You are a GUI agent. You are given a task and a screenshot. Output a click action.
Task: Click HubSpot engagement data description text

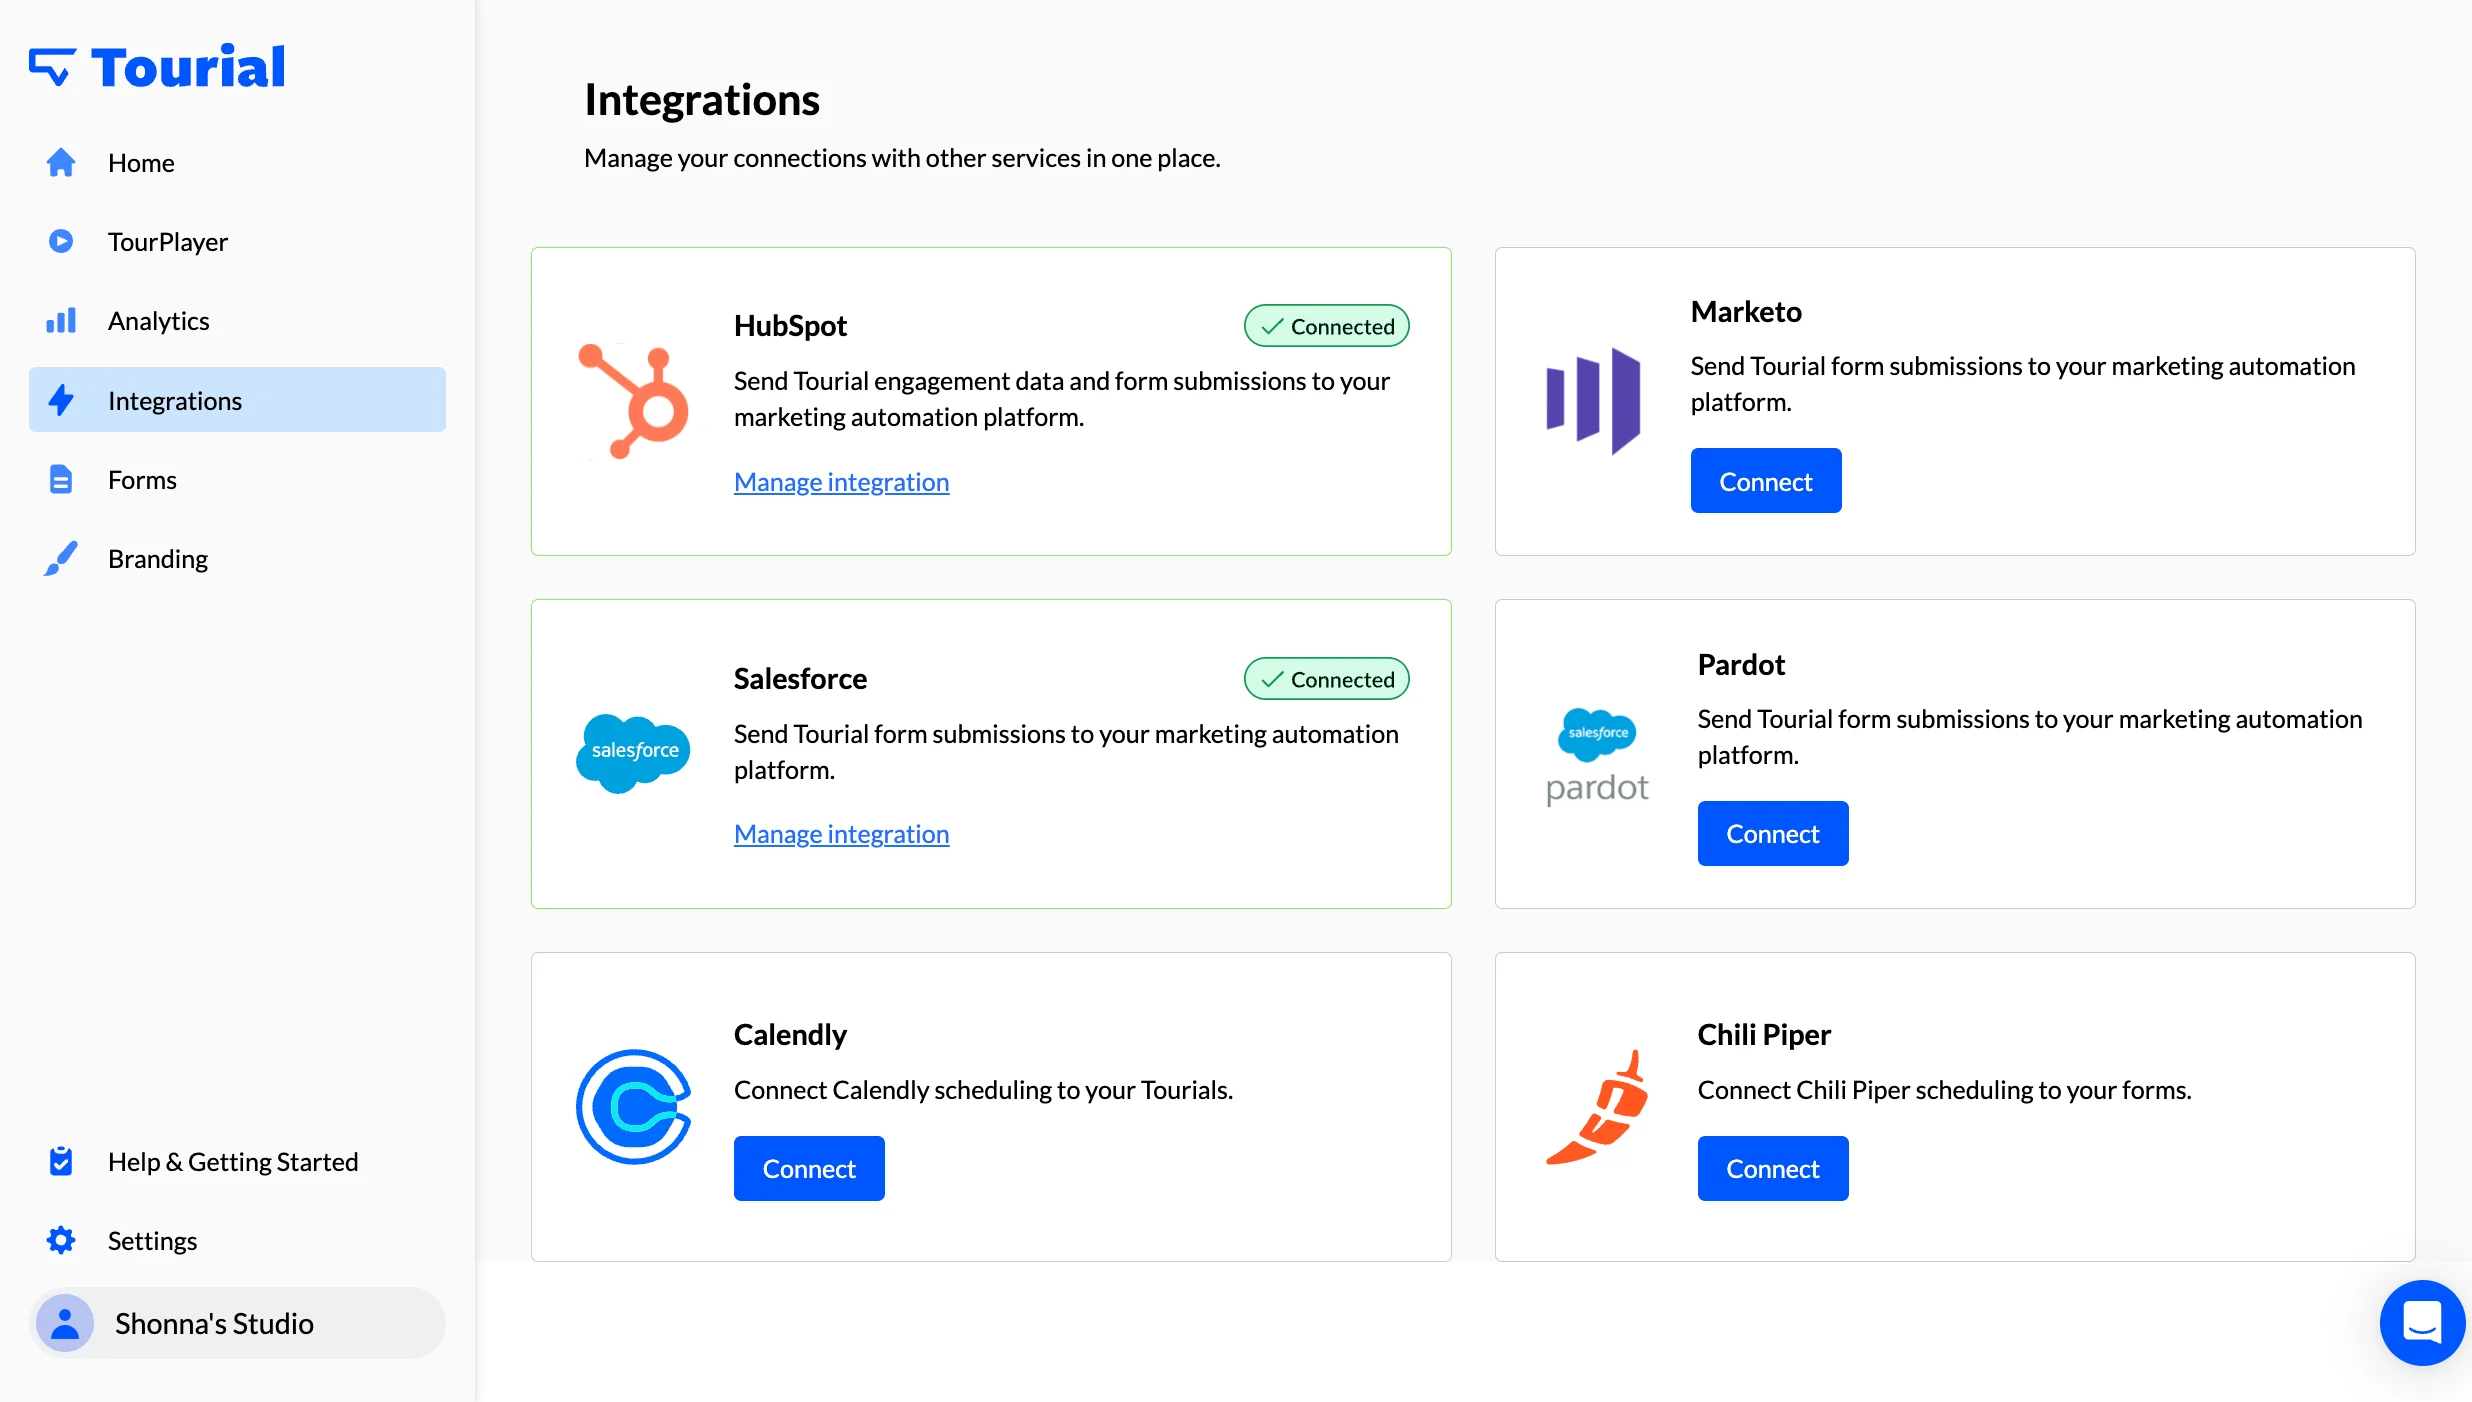coord(1062,399)
